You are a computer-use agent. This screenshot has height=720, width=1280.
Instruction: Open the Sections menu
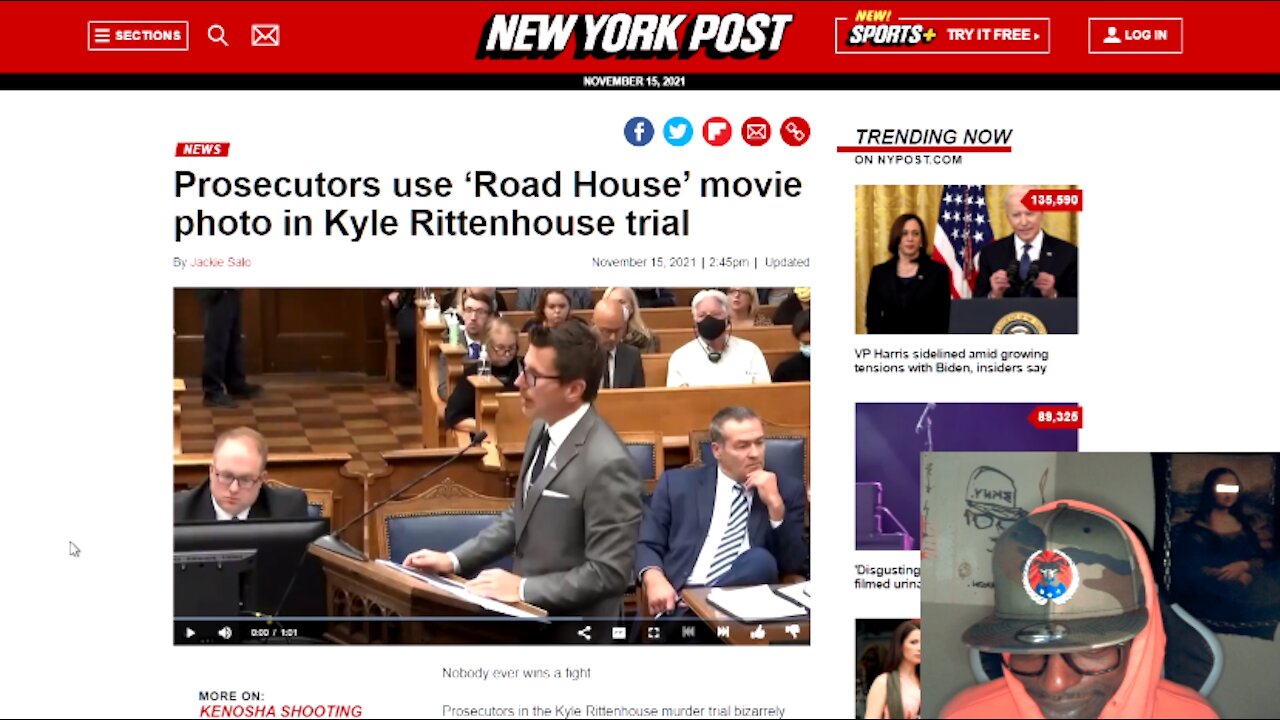click(x=138, y=35)
